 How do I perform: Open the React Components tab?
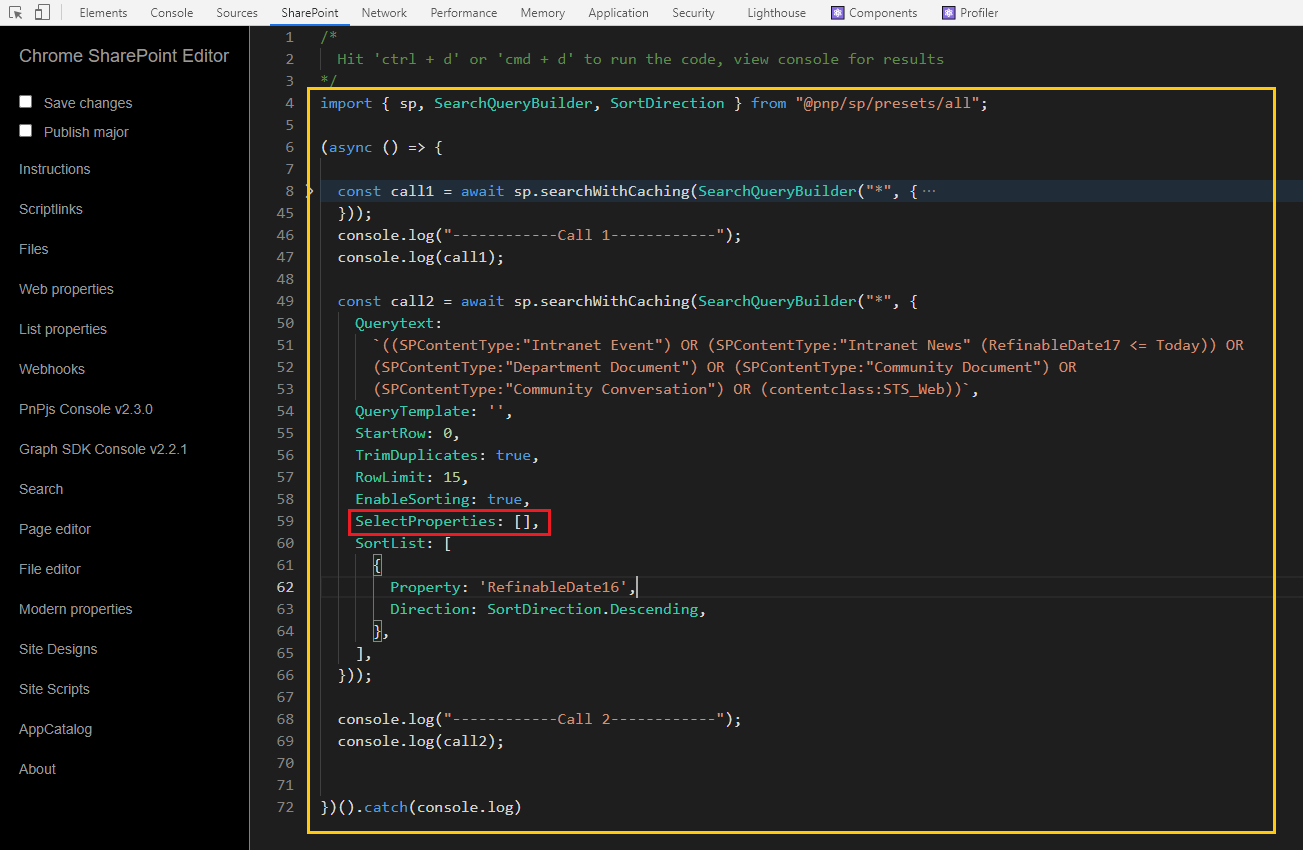point(874,13)
